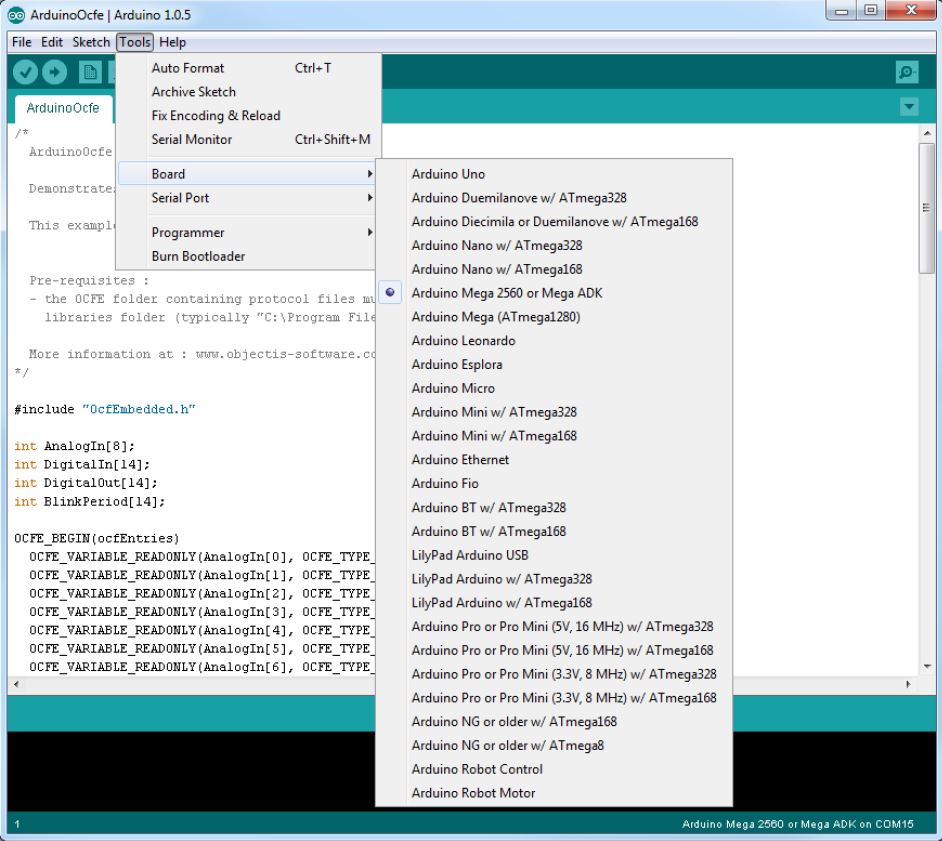The image size is (942, 841).
Task: Select Arduino BT w/ ATmega168
Action: [x=553, y=531]
